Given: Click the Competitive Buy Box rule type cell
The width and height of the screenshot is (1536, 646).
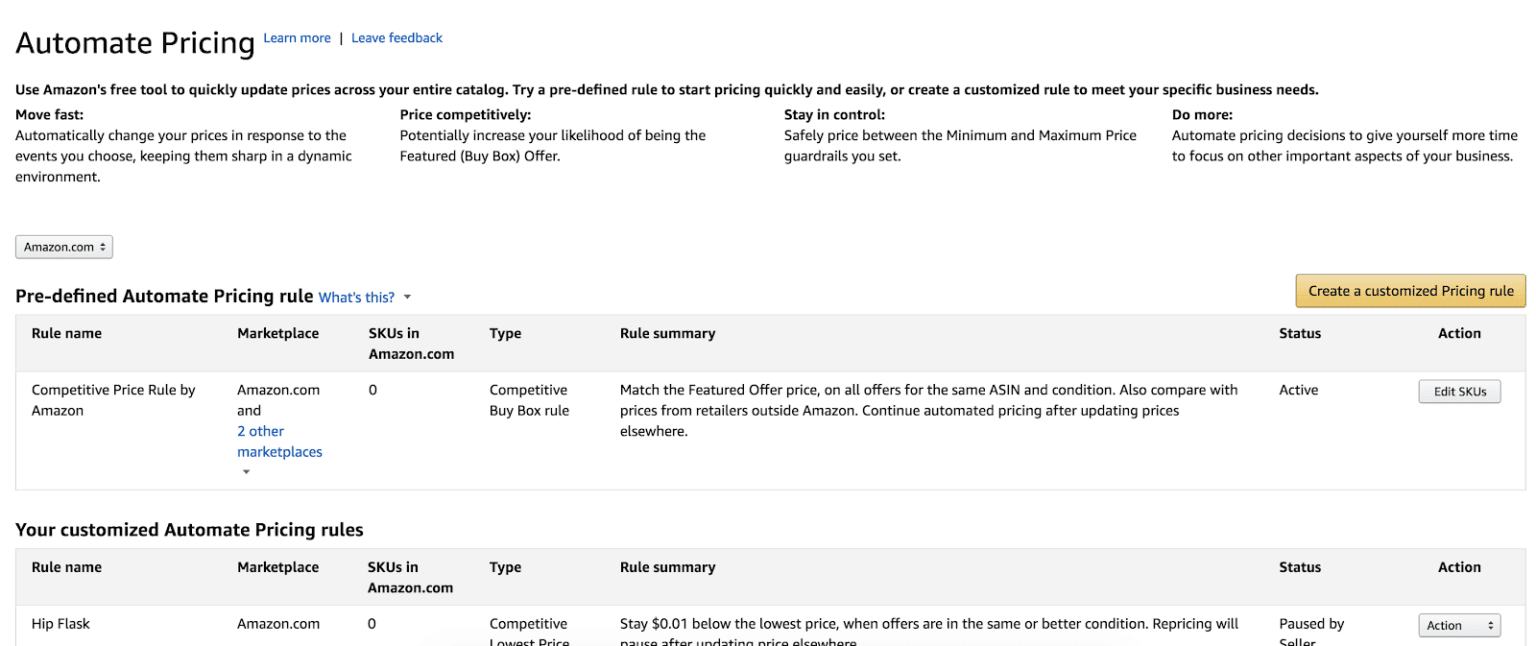Looking at the screenshot, I should coord(528,400).
